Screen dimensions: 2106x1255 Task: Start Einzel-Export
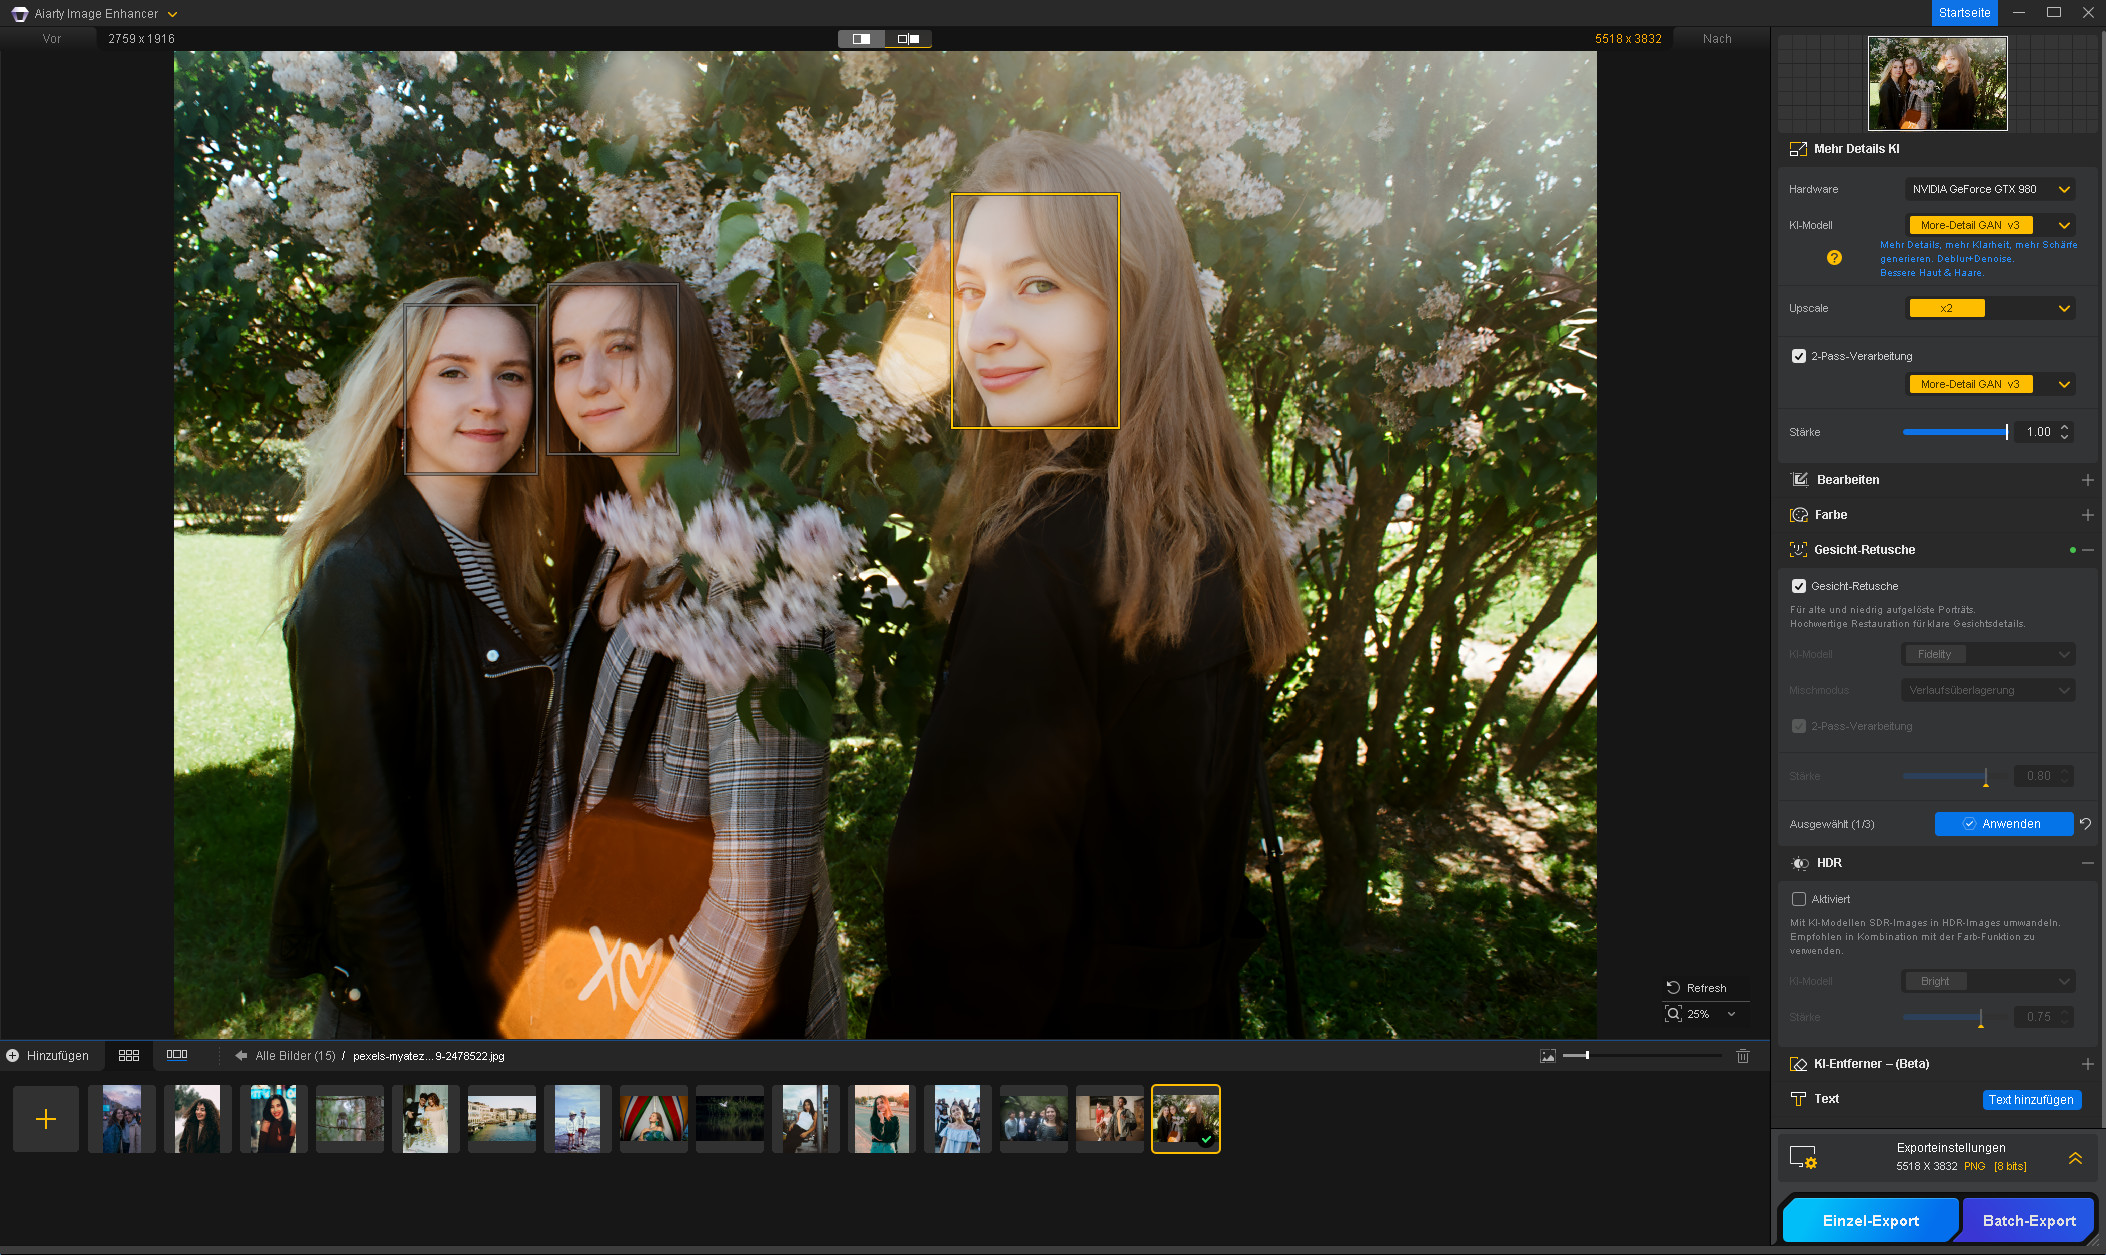[x=1870, y=1220]
